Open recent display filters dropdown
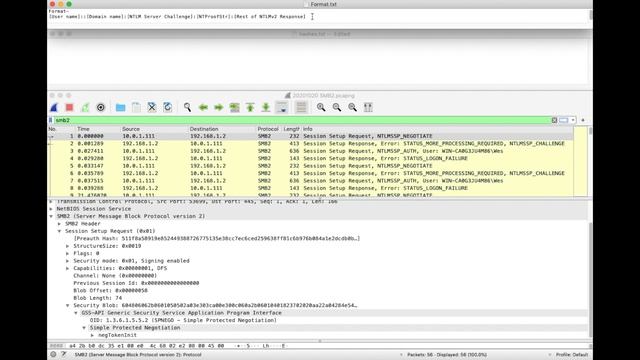The width and height of the screenshot is (640, 360). pyautogui.click(x=573, y=120)
